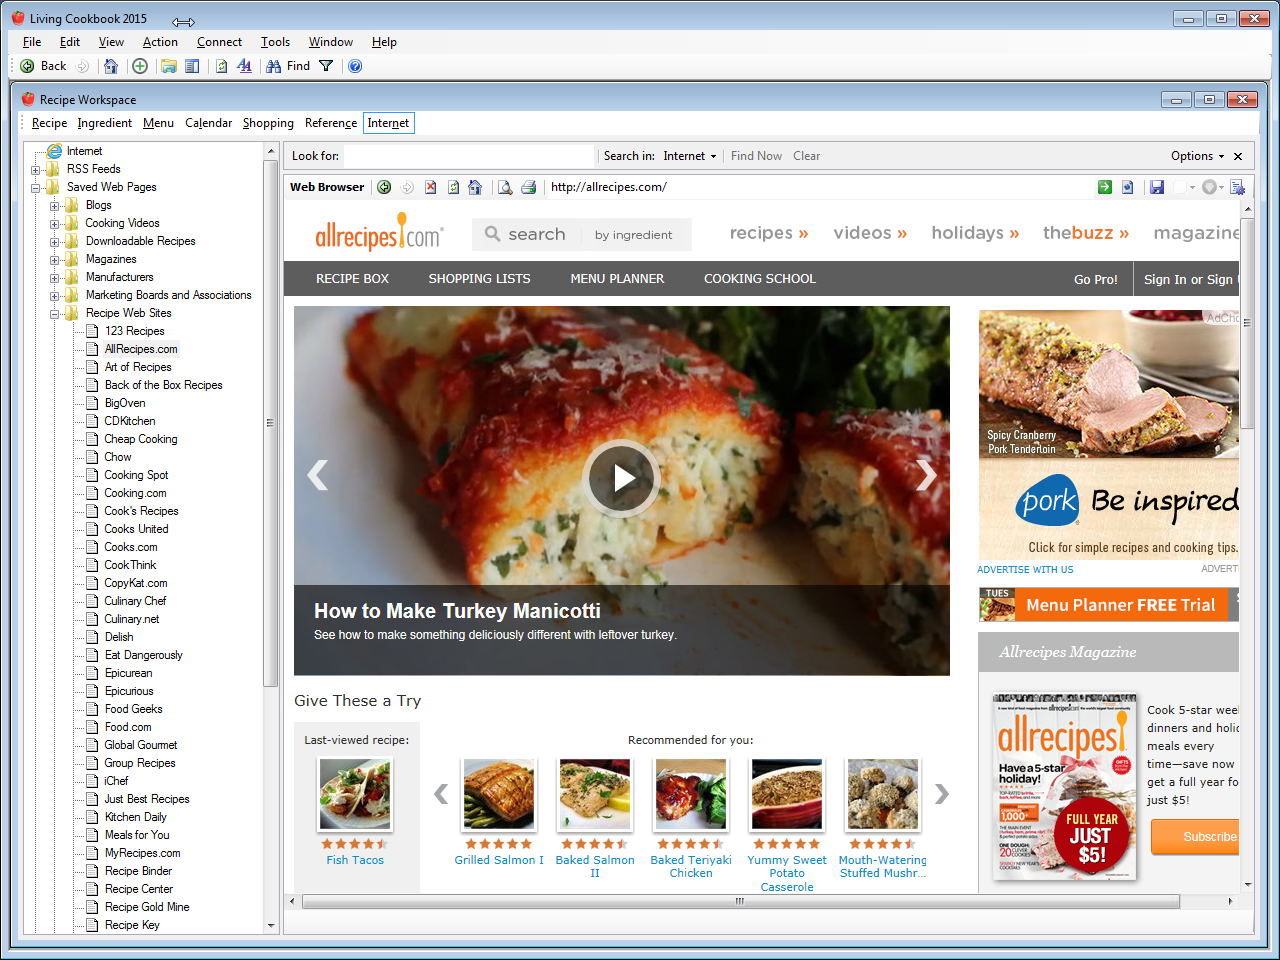Close the search bar with the X

point(1238,156)
